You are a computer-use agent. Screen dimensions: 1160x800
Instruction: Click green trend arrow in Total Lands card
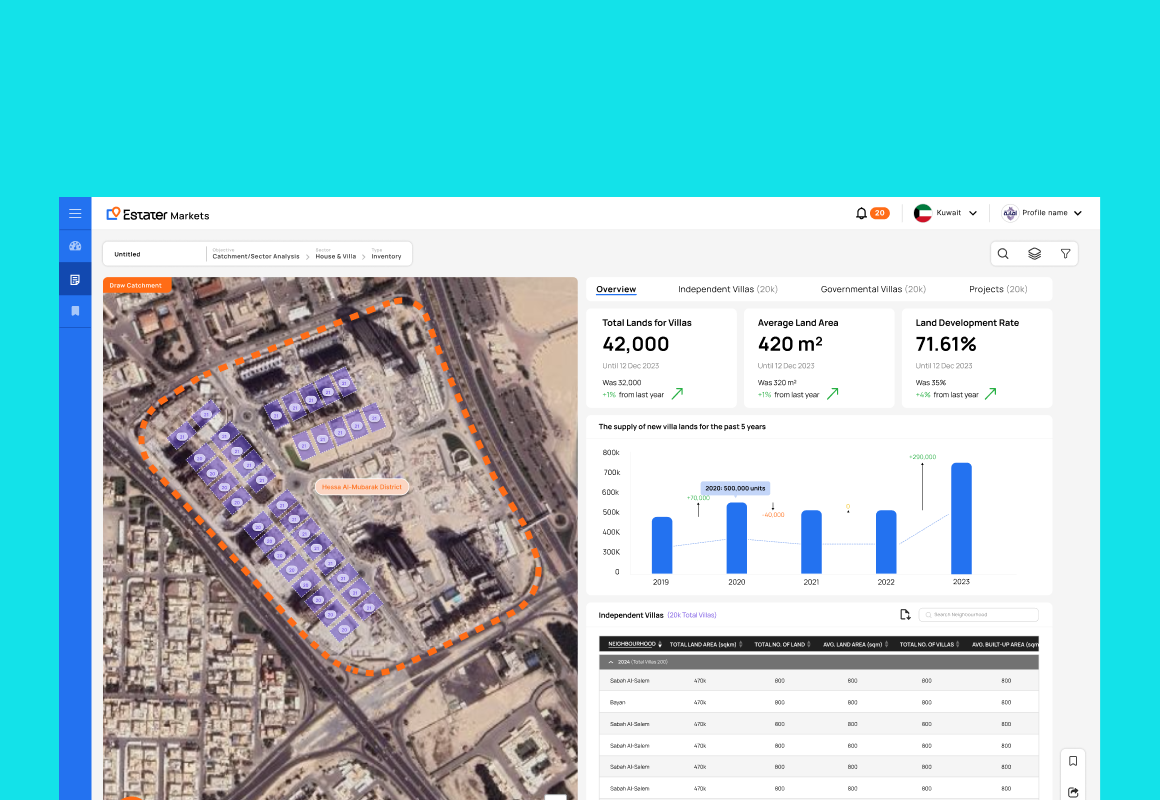pyautogui.click(x=677, y=394)
